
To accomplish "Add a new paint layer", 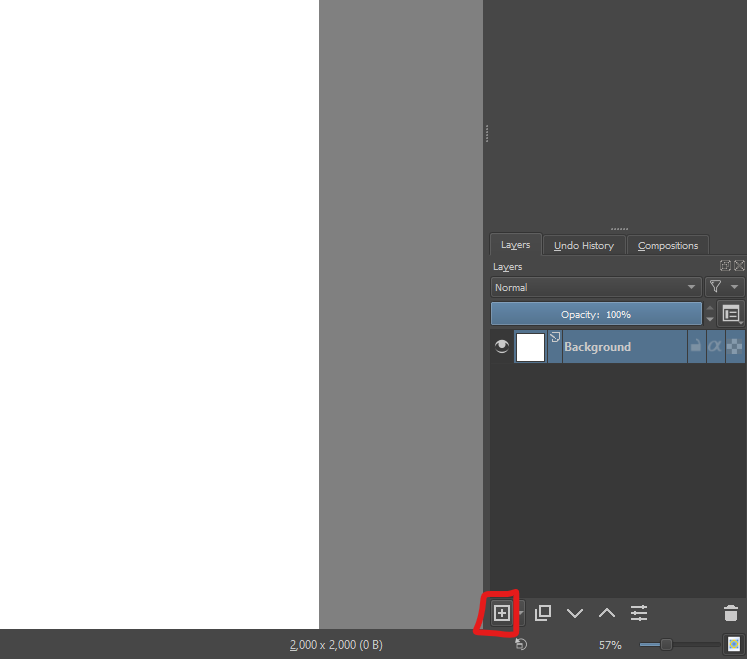I will point(501,613).
